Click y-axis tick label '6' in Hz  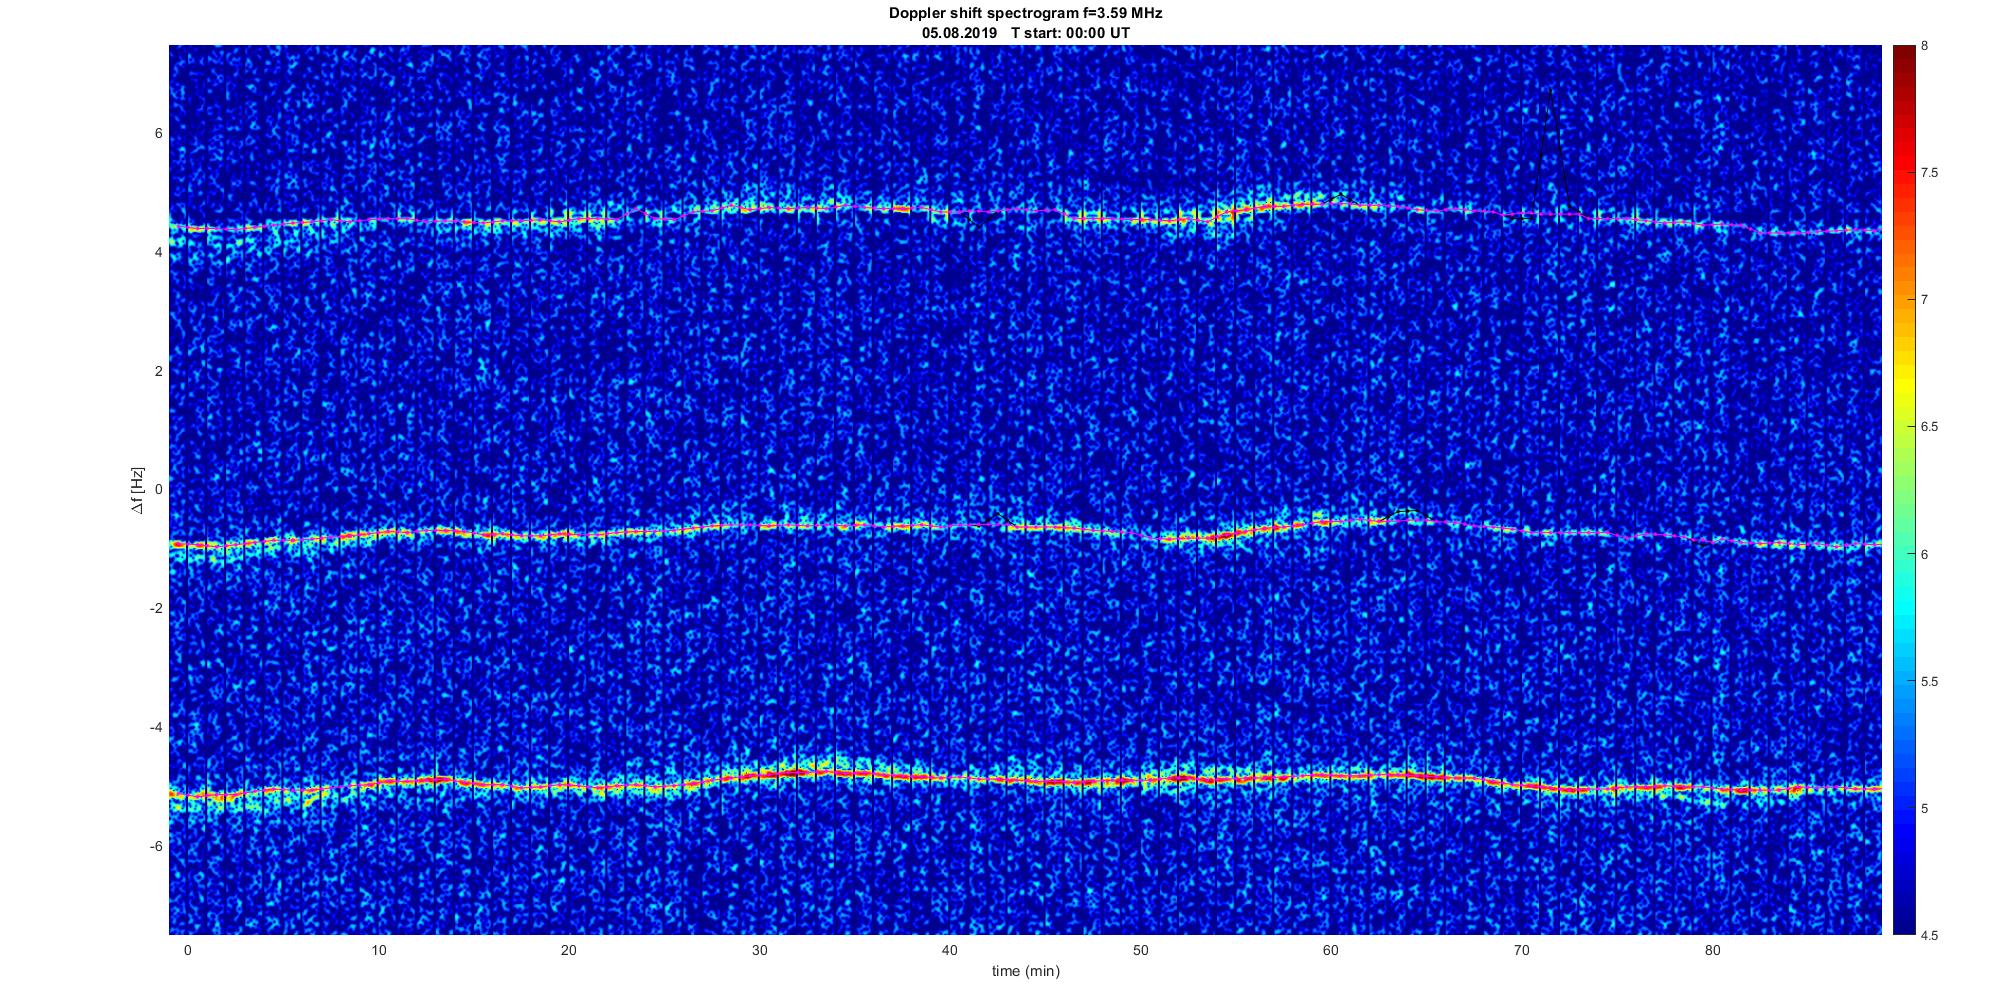coord(158,134)
